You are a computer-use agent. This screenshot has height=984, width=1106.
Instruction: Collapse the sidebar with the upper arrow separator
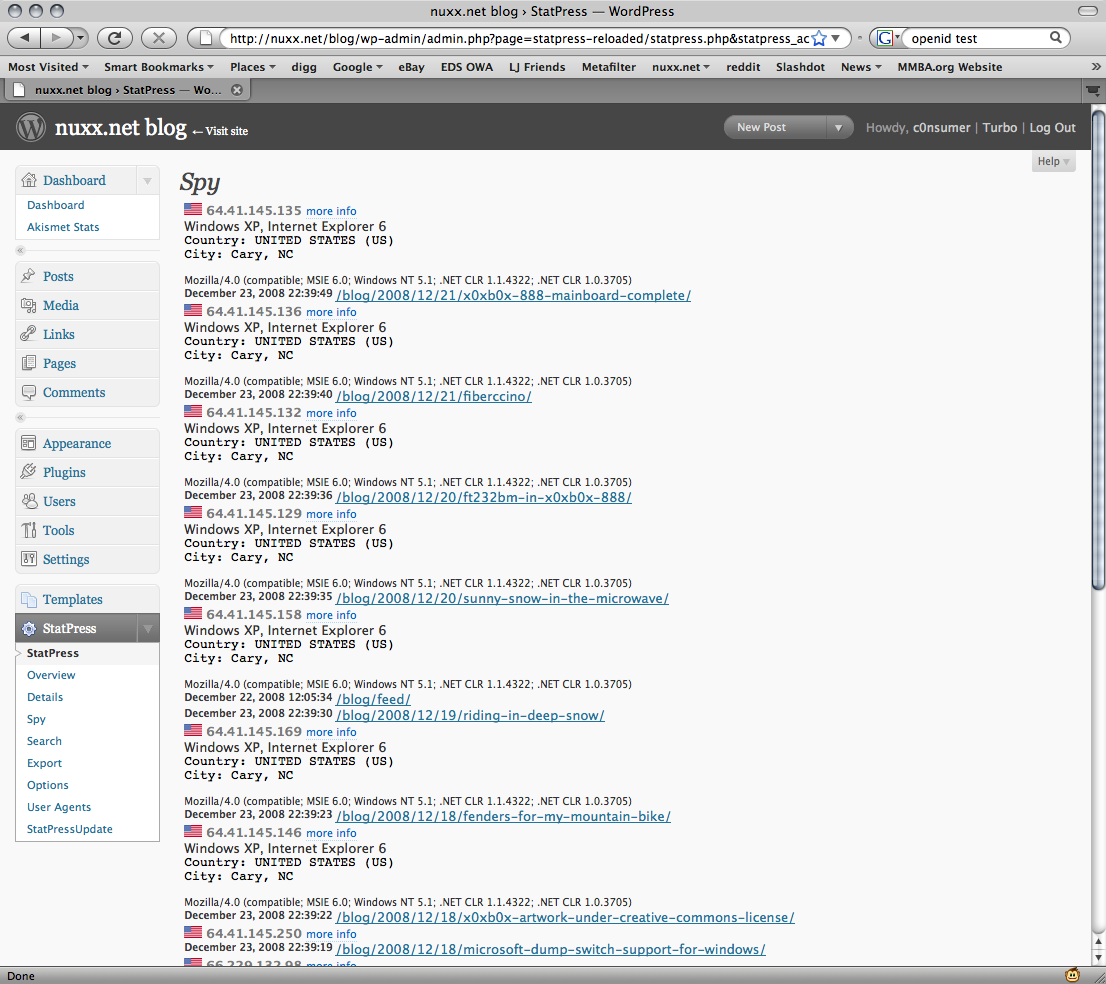click(x=20, y=250)
